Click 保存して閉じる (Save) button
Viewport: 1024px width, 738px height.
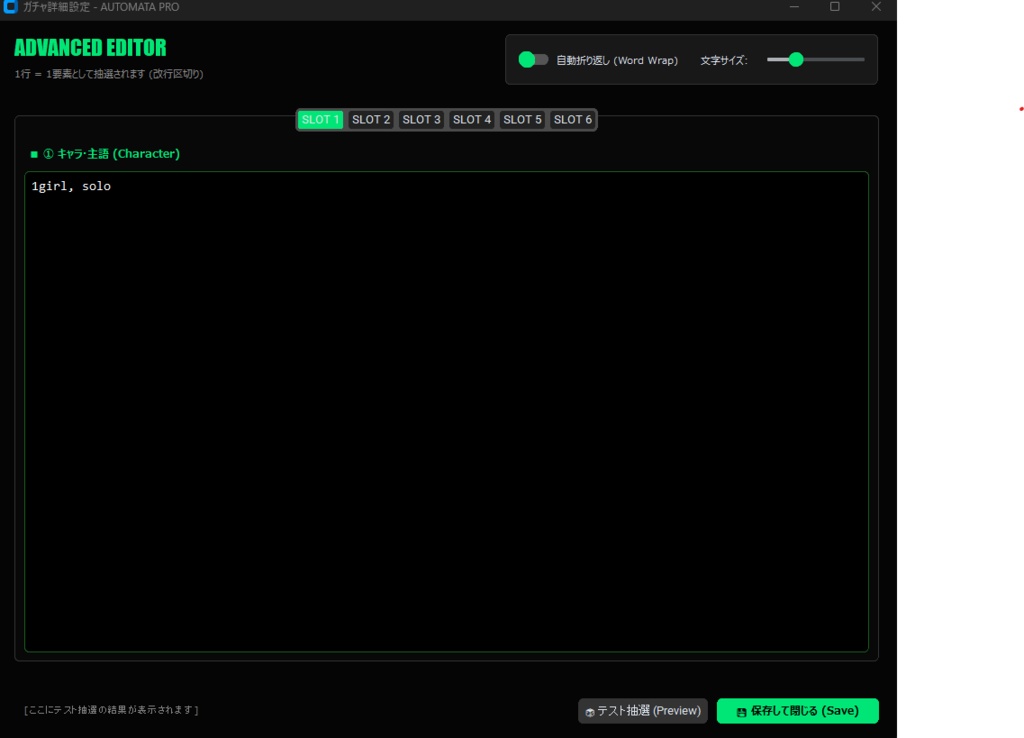(x=797, y=711)
